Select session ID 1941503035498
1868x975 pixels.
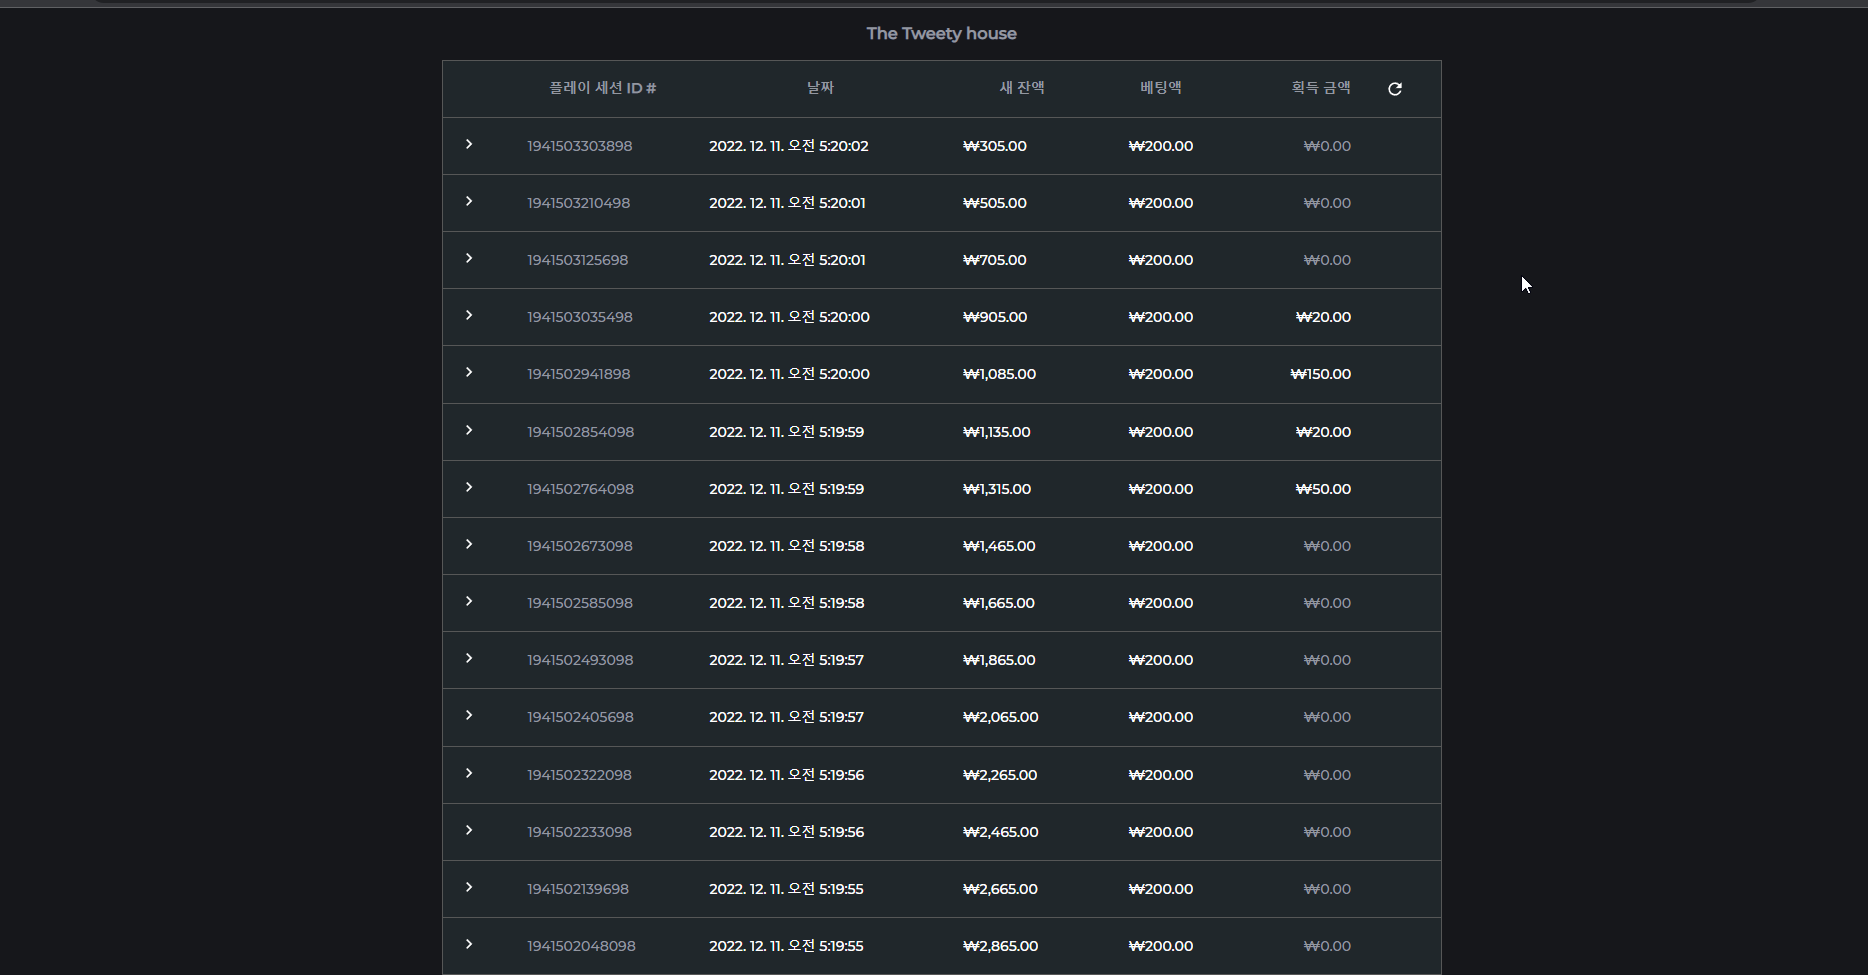580,317
